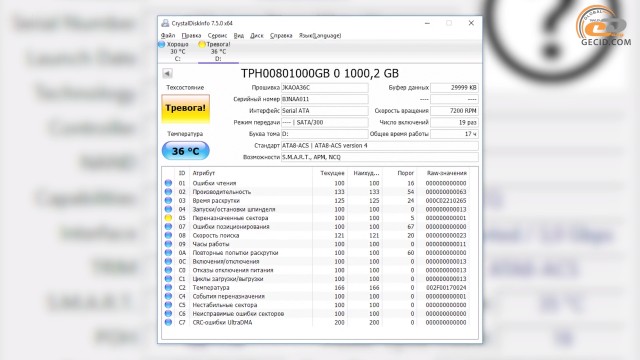Click the status icon of attribute C5 Нестабильные сектора
Screen dimensions: 640x360
point(168,305)
